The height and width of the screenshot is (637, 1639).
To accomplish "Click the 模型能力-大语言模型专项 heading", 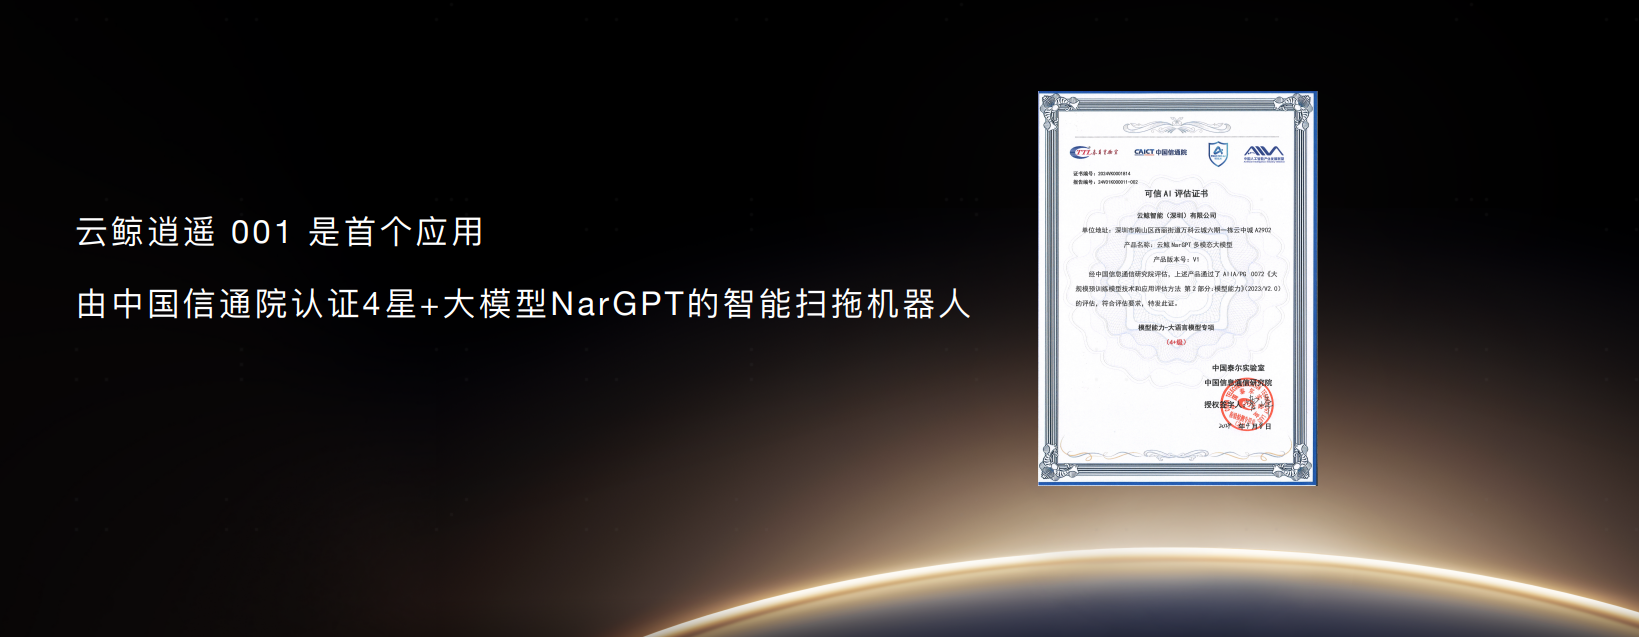I will [x=1176, y=327].
